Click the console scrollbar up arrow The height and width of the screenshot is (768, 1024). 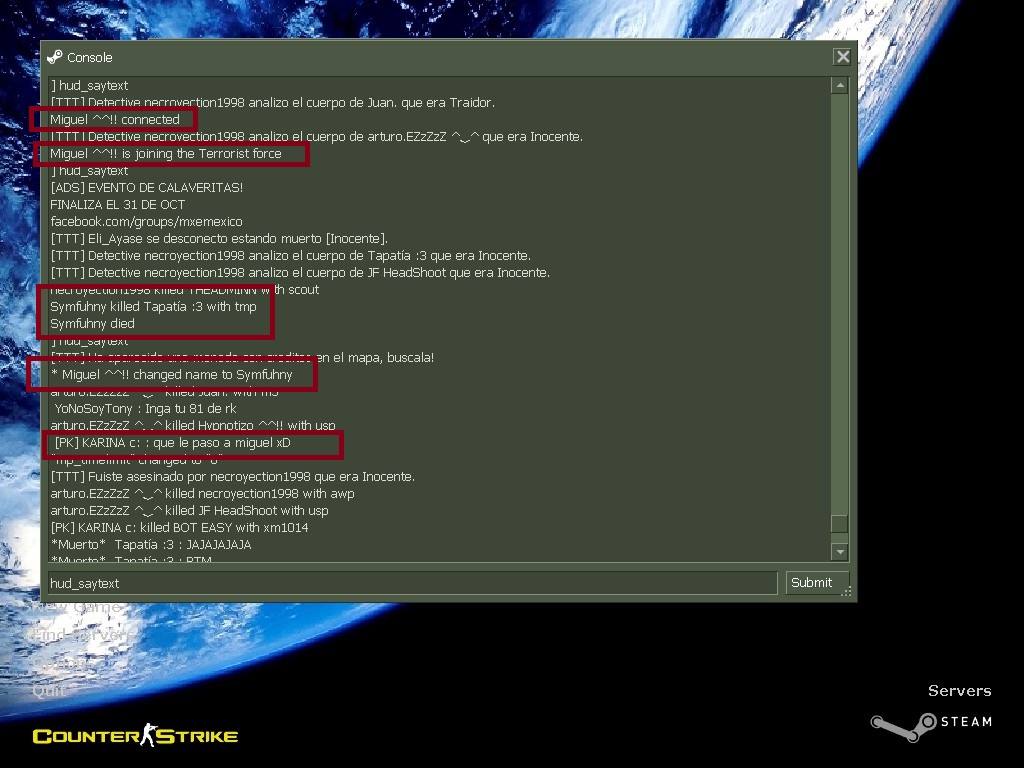coord(840,86)
